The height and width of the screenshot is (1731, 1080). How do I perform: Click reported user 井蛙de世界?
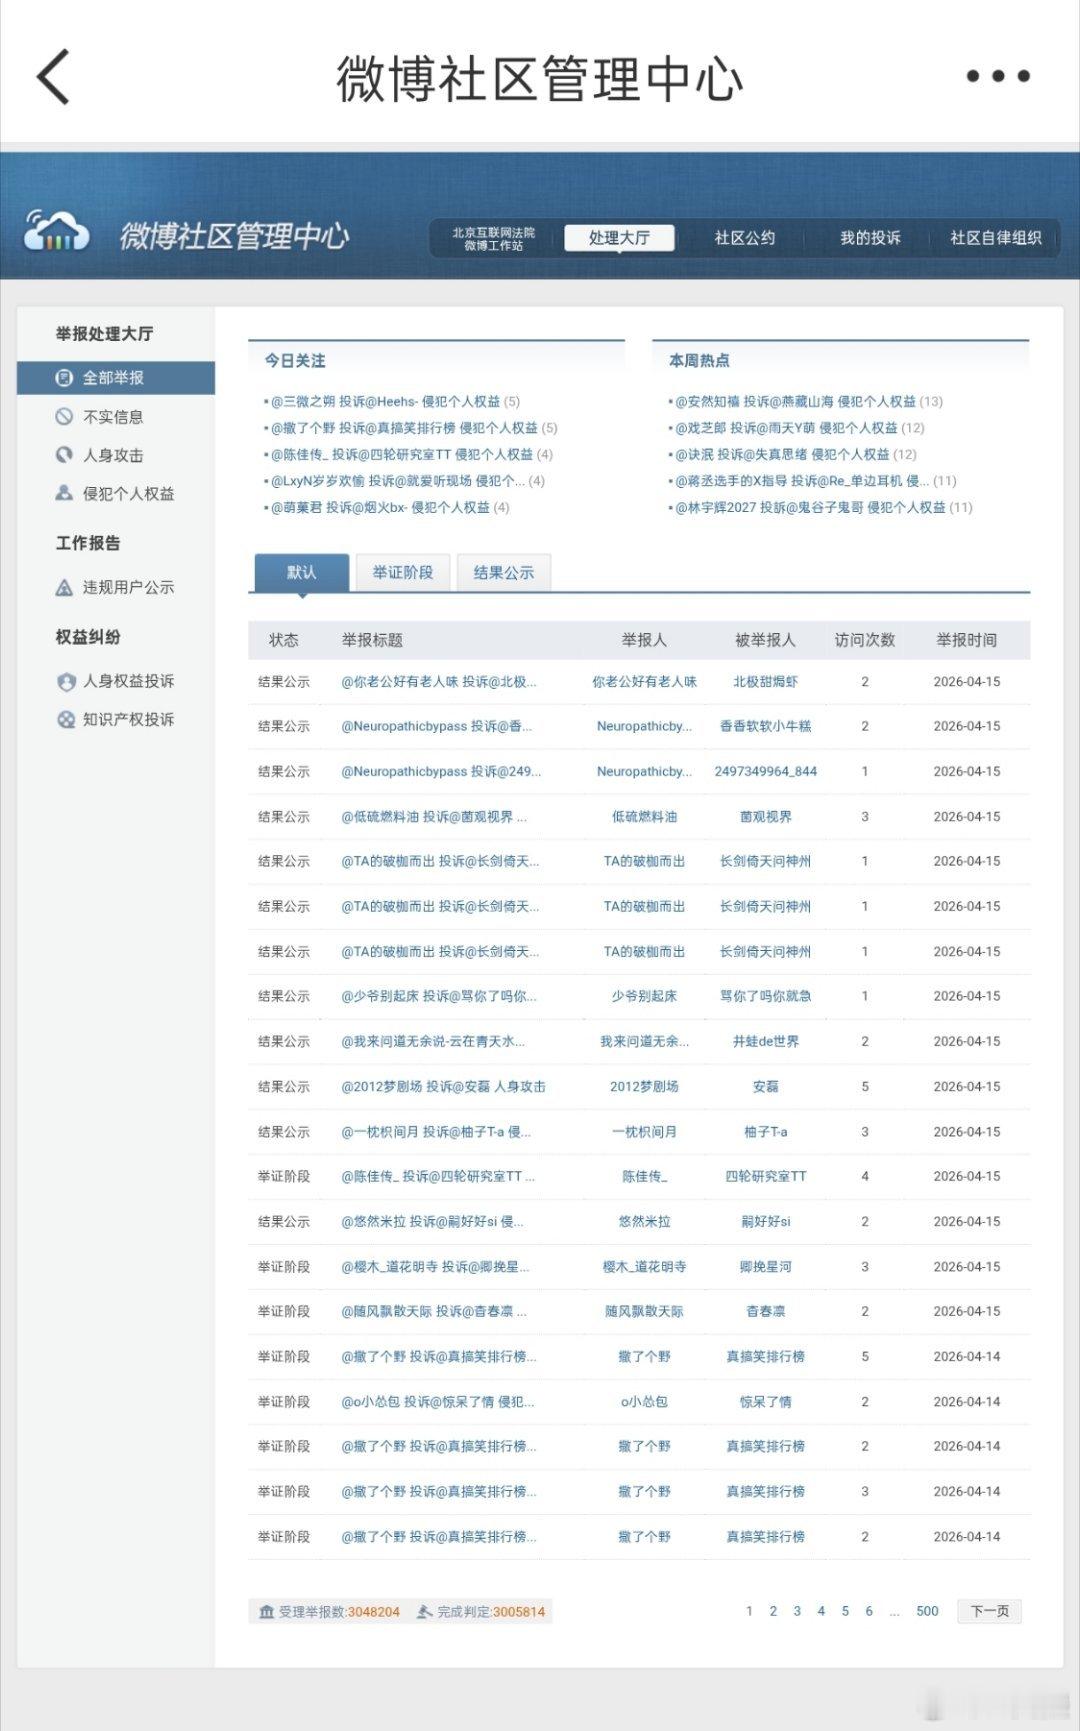(x=766, y=1041)
